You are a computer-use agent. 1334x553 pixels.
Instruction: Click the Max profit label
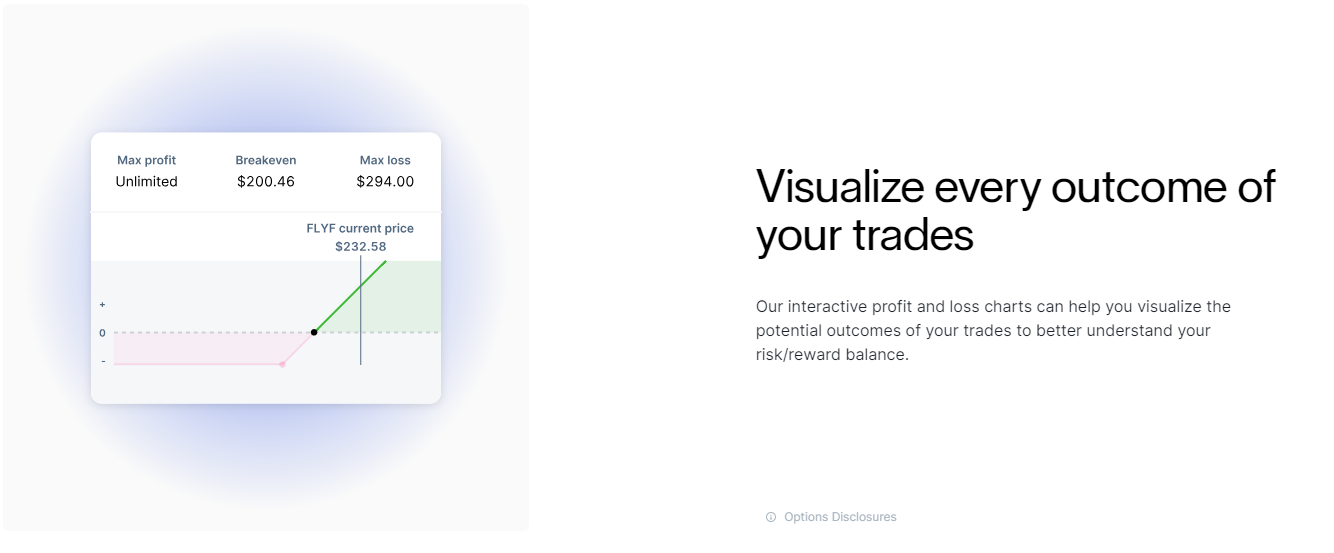coord(146,160)
